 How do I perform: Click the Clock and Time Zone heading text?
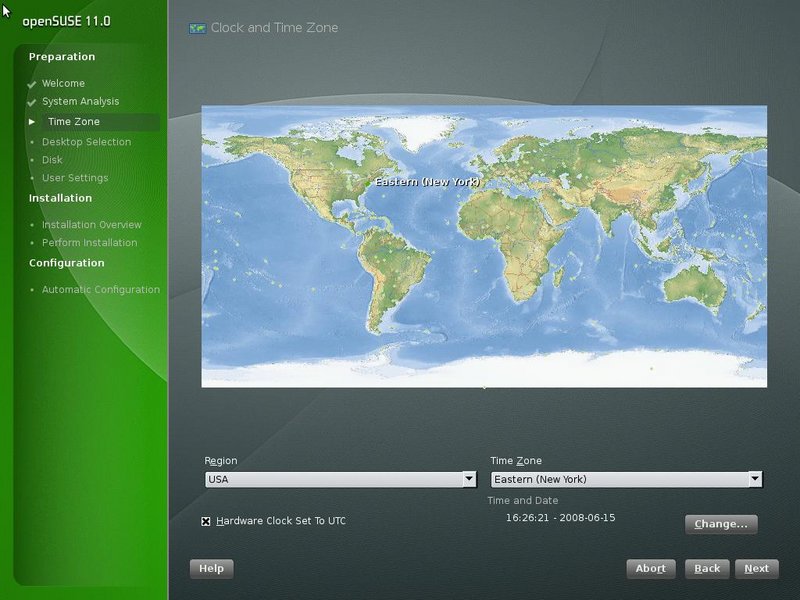274,28
